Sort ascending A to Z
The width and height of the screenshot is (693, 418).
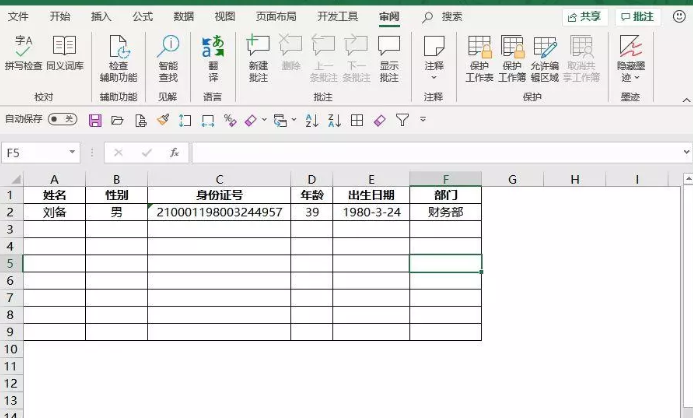pyautogui.click(x=312, y=120)
